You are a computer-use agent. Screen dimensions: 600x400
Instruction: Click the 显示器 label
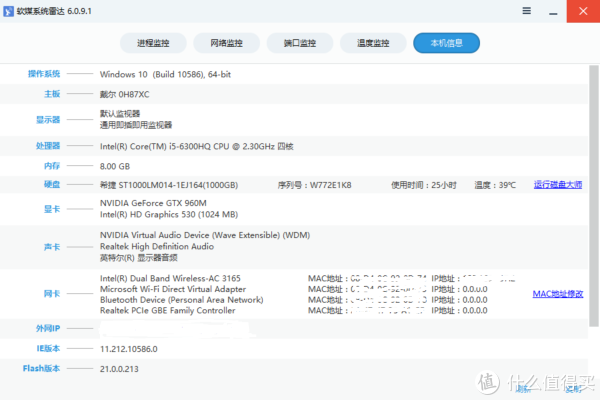tap(48, 119)
